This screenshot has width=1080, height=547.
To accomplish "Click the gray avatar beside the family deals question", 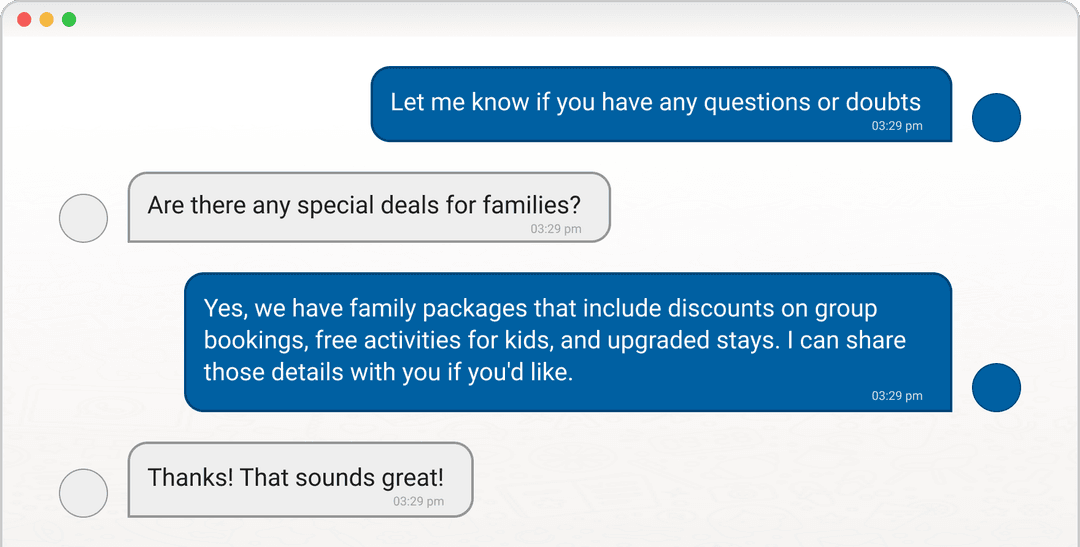I will [x=83, y=218].
